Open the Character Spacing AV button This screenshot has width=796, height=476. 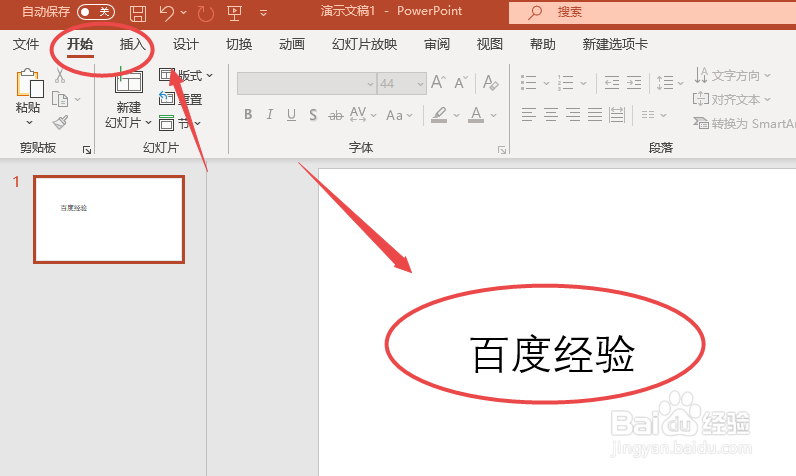coord(362,115)
